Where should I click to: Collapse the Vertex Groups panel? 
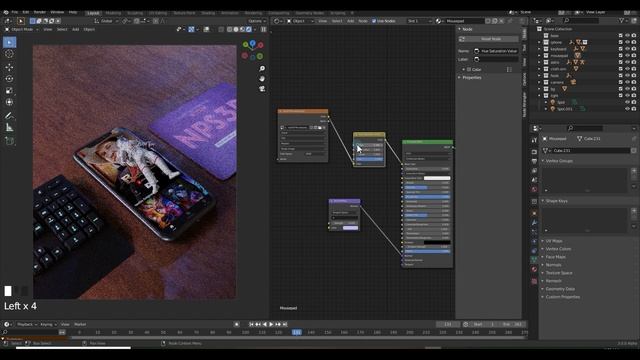pos(559,161)
